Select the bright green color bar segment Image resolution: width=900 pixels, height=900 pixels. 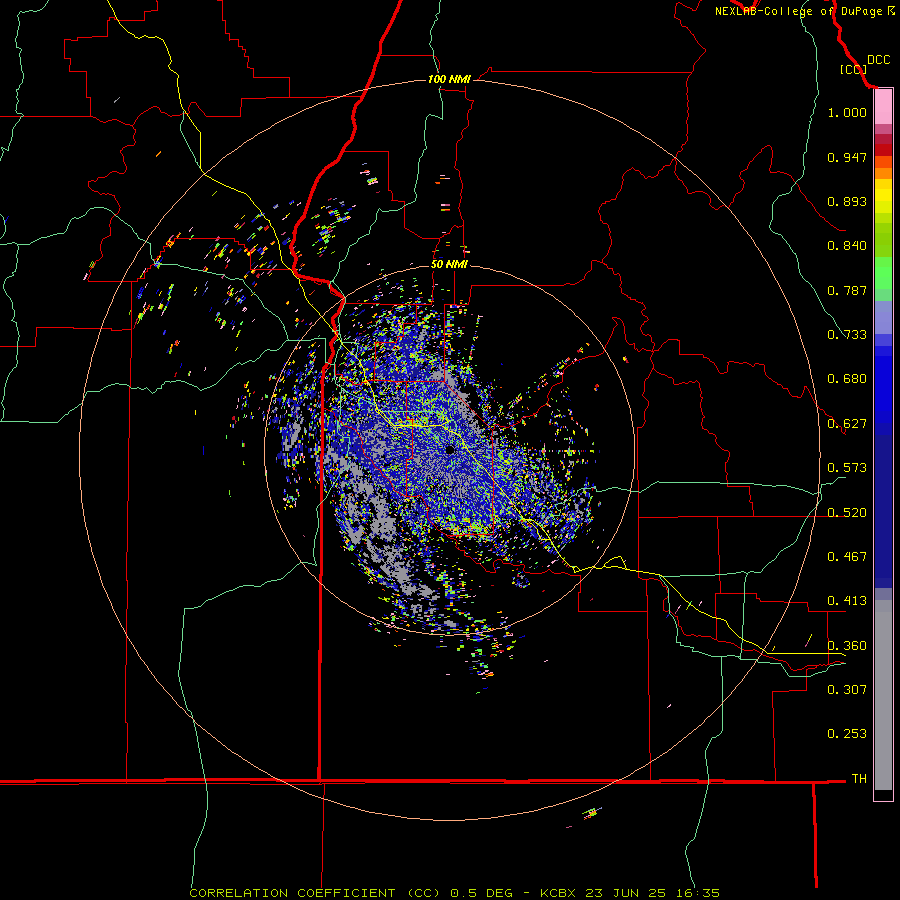(x=883, y=273)
